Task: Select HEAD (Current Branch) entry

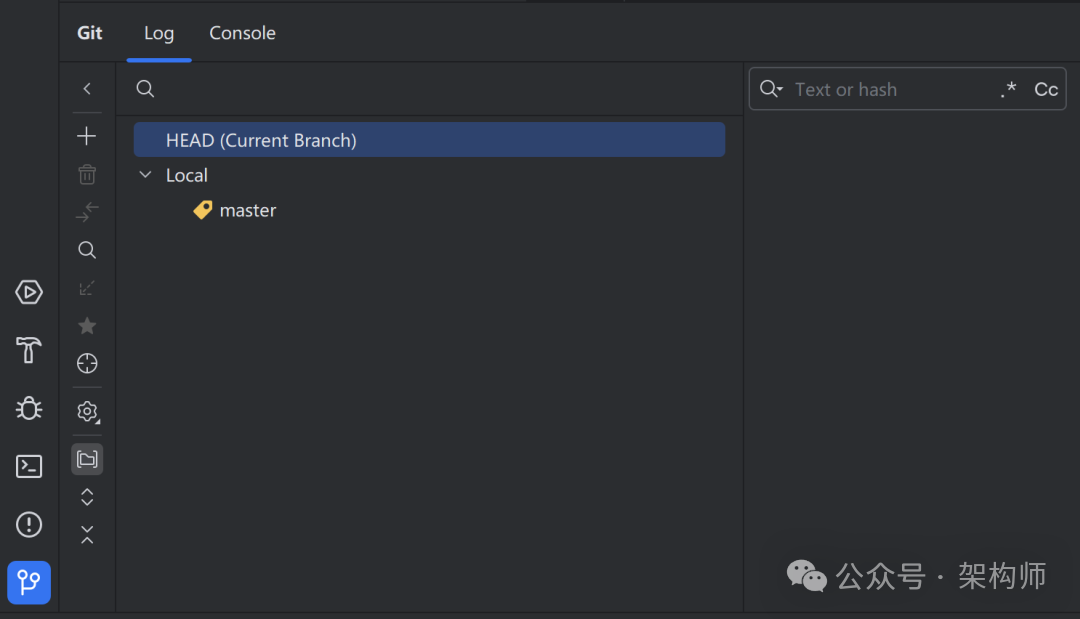Action: (429, 140)
